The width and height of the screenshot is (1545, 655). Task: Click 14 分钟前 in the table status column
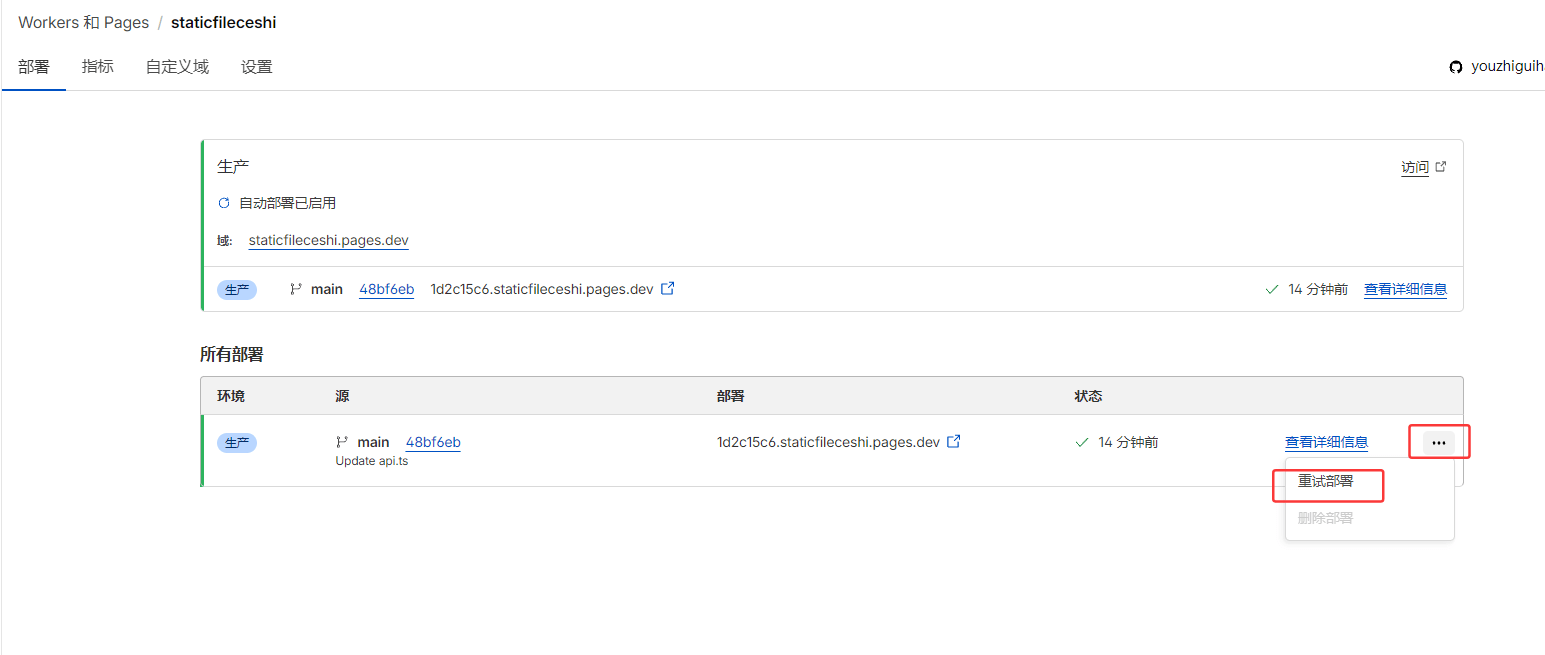click(x=1128, y=442)
